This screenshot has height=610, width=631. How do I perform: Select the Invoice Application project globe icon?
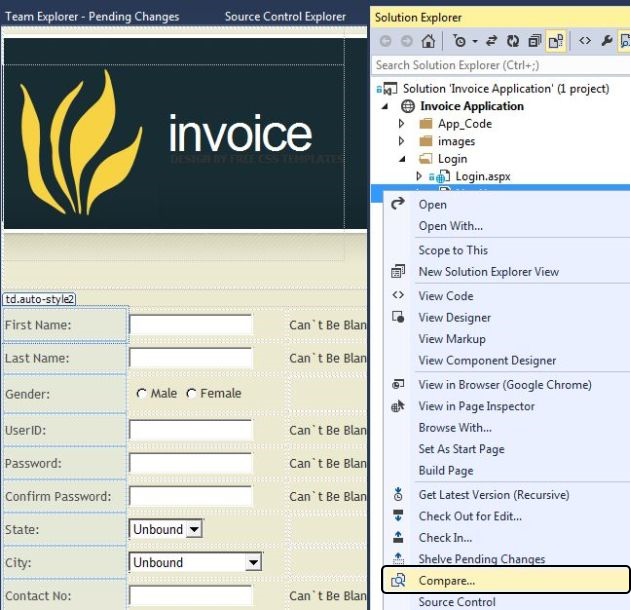(x=407, y=106)
